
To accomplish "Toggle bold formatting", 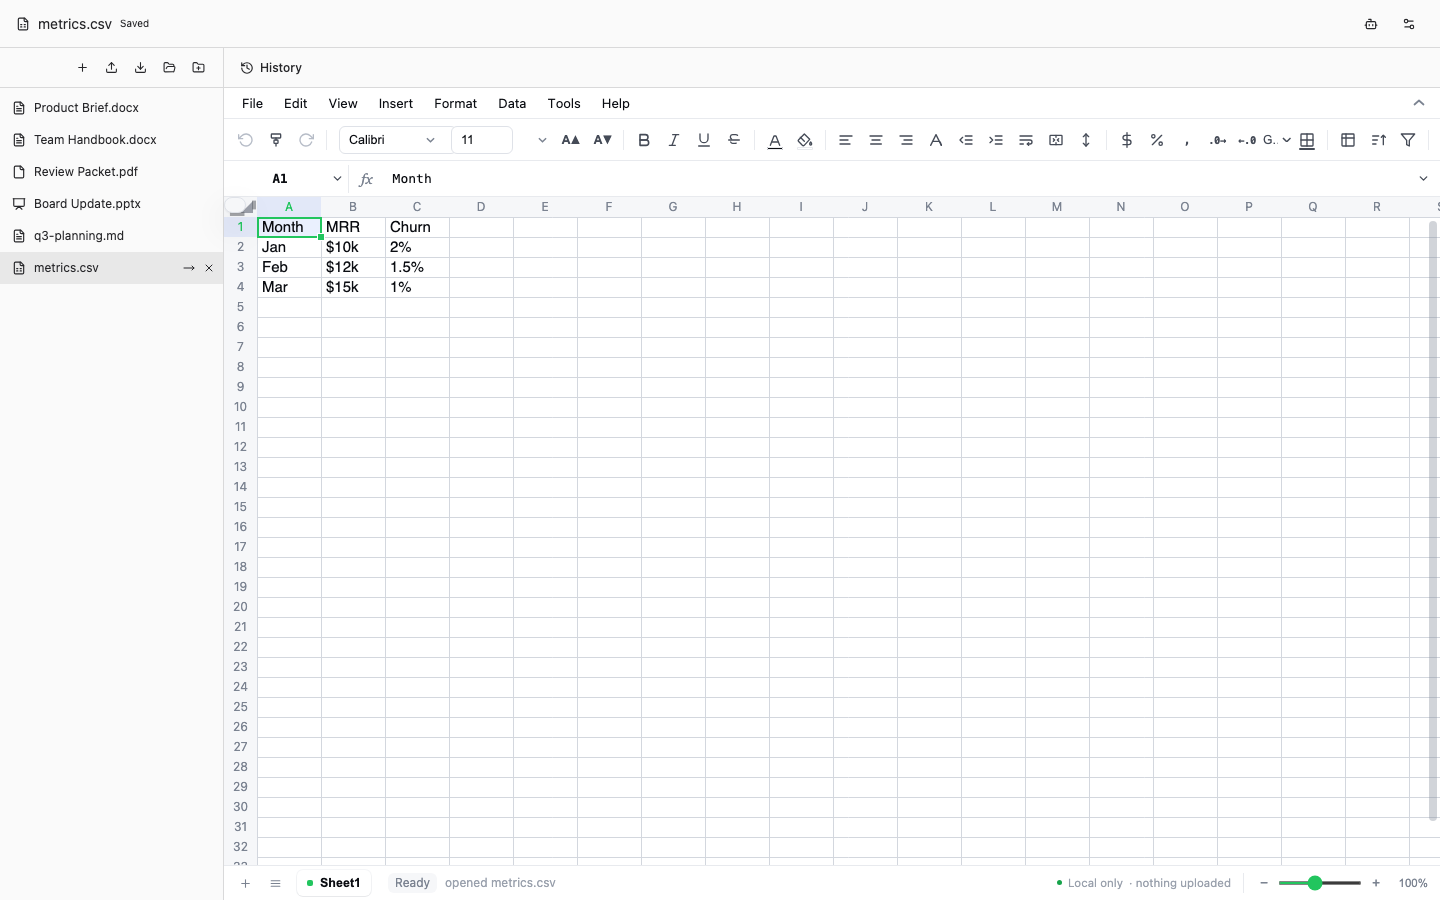I will (x=644, y=140).
